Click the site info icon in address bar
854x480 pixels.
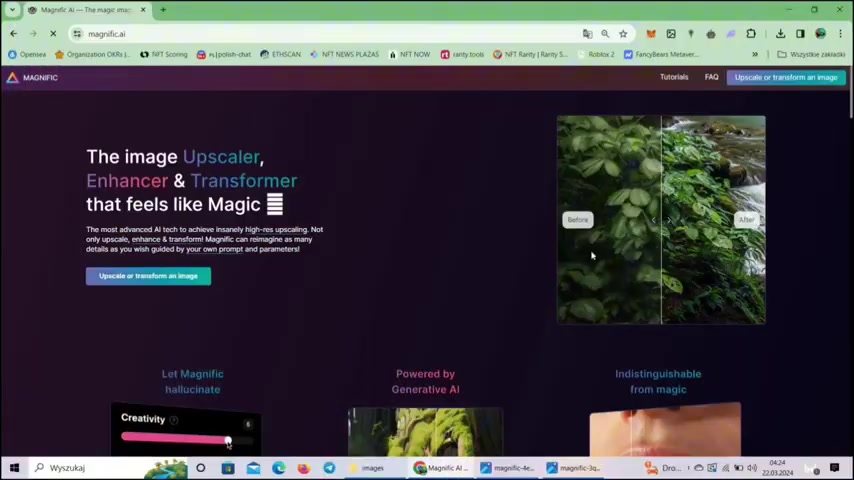click(77, 34)
